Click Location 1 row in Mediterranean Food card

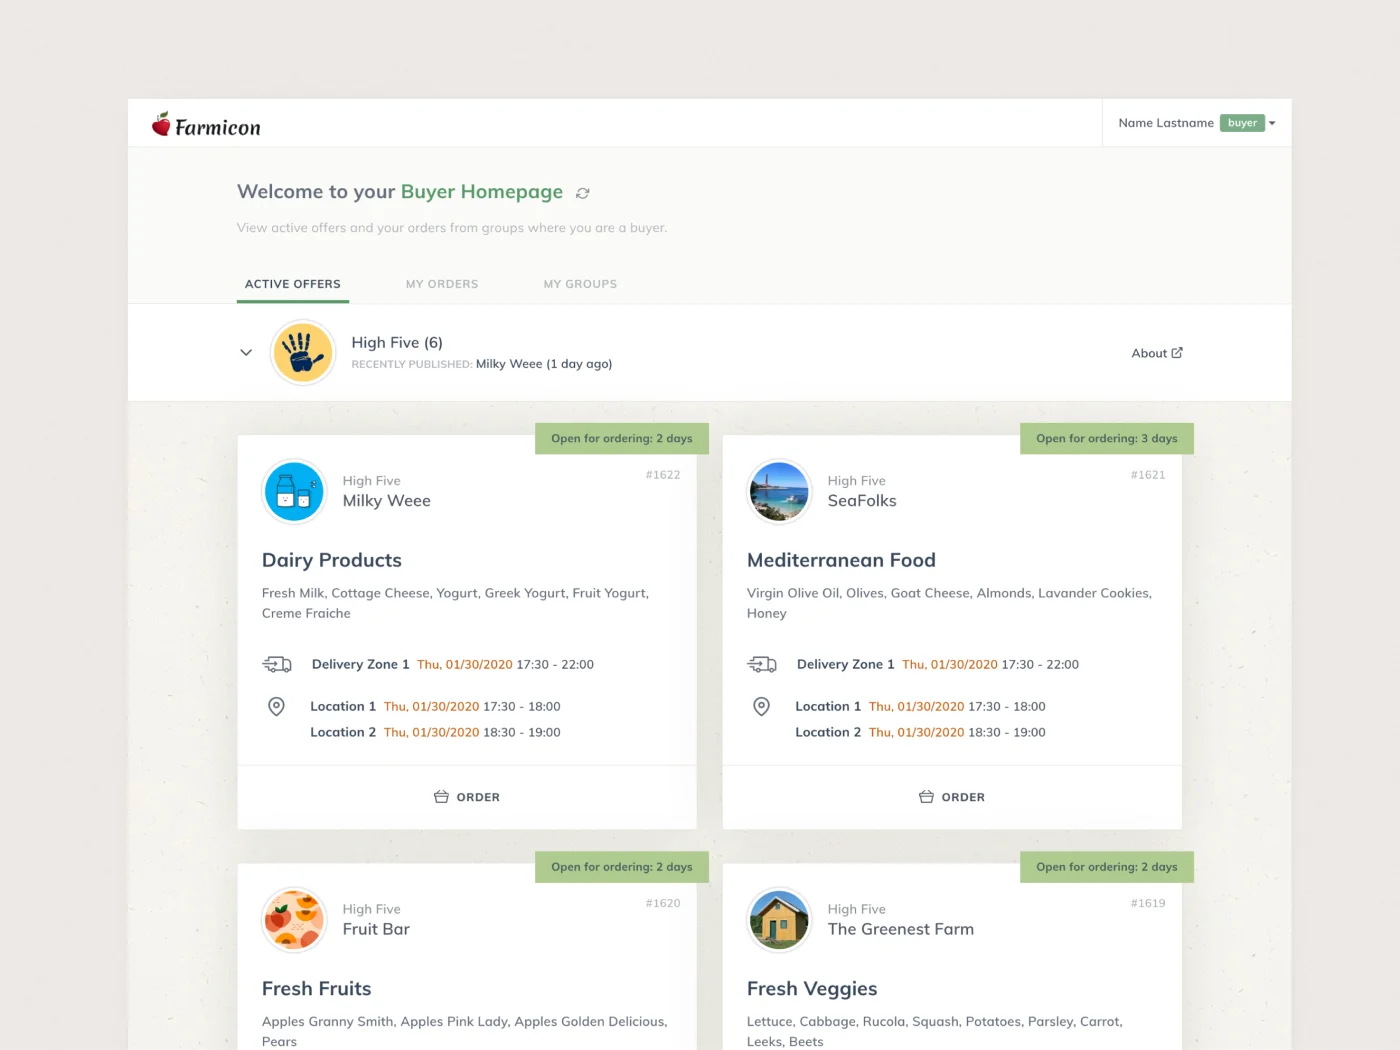pyautogui.click(x=920, y=706)
